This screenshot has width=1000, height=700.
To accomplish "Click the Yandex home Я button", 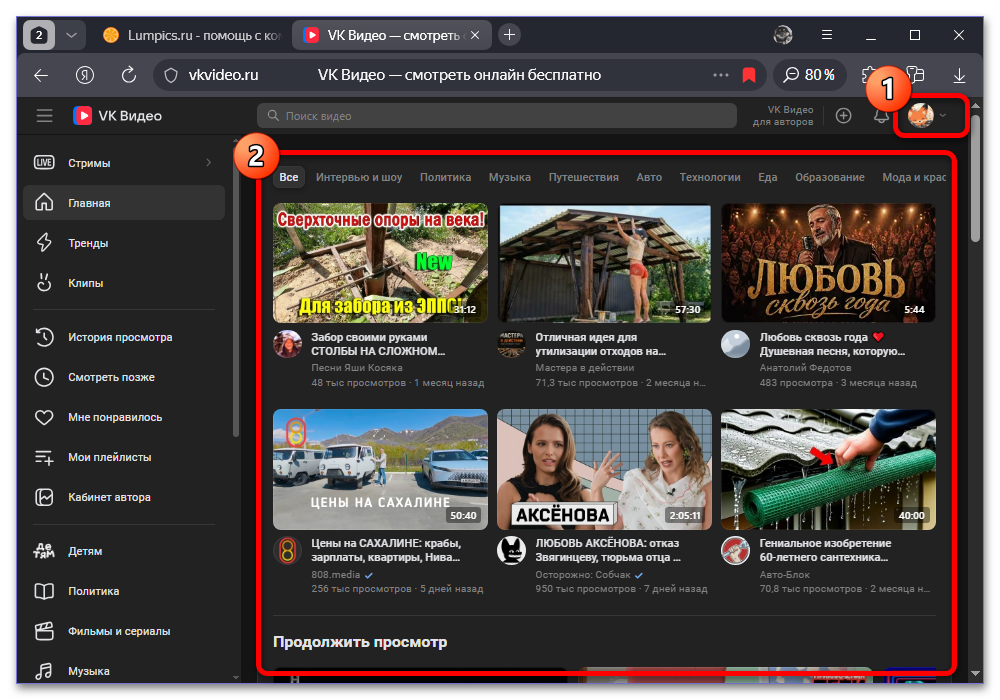I will click(85, 75).
